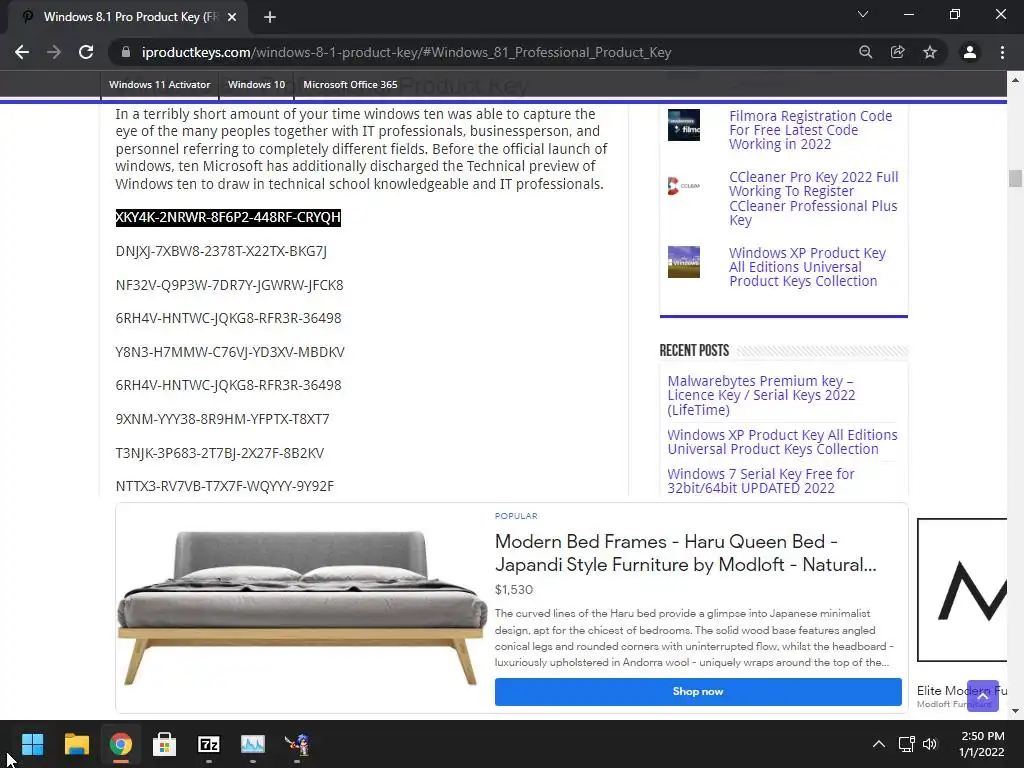This screenshot has width=1024, height=768.
Task: Click key NTTX3-RV7VB-T7X7F-WQYYY-9Y92F
Action: tap(225, 487)
